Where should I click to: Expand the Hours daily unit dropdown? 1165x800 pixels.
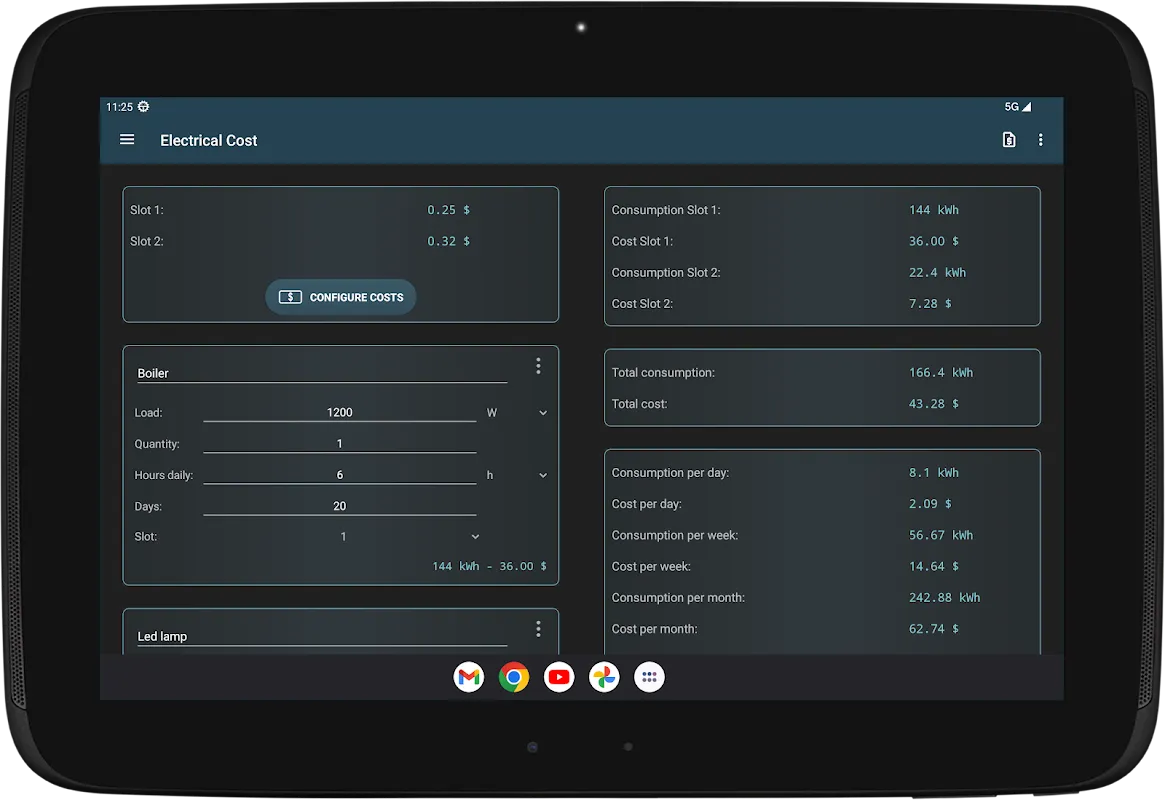(518, 475)
